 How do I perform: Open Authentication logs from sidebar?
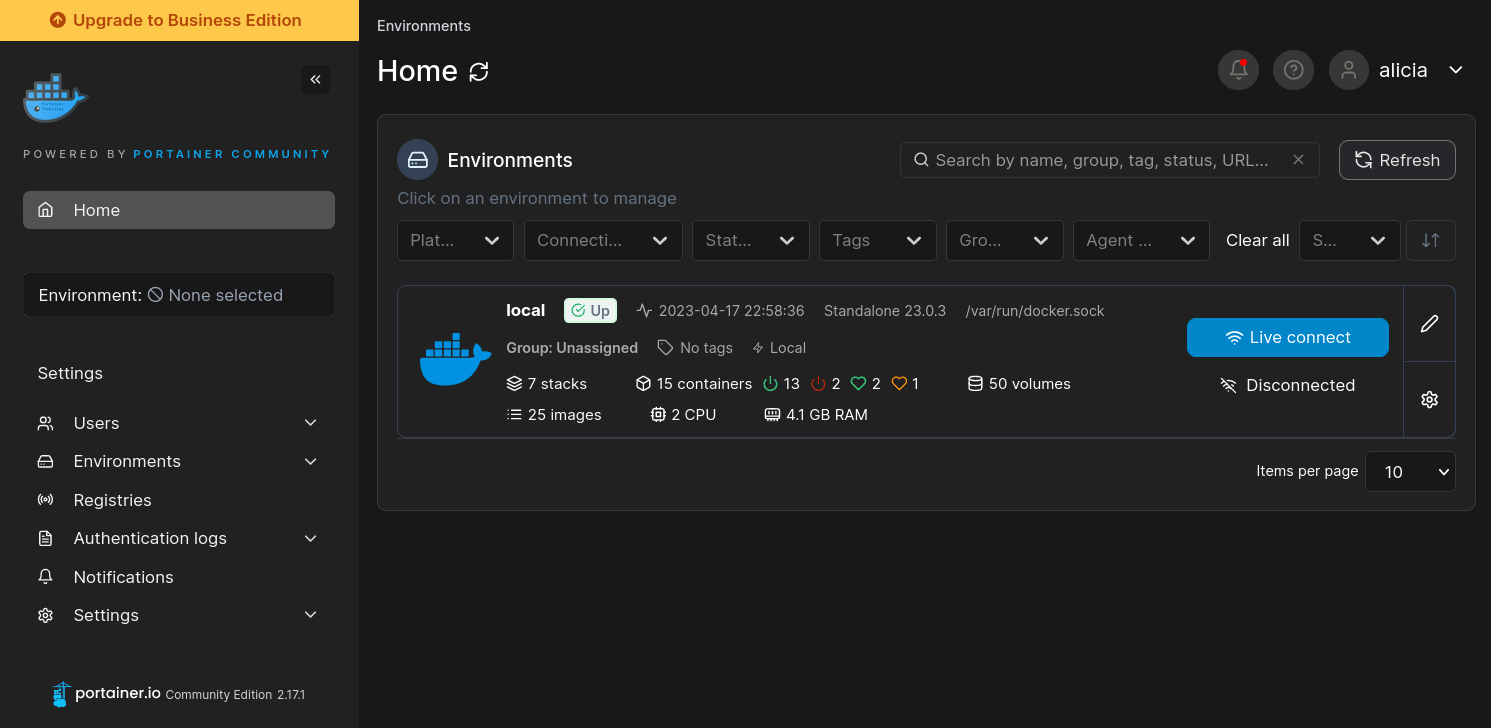pos(150,538)
